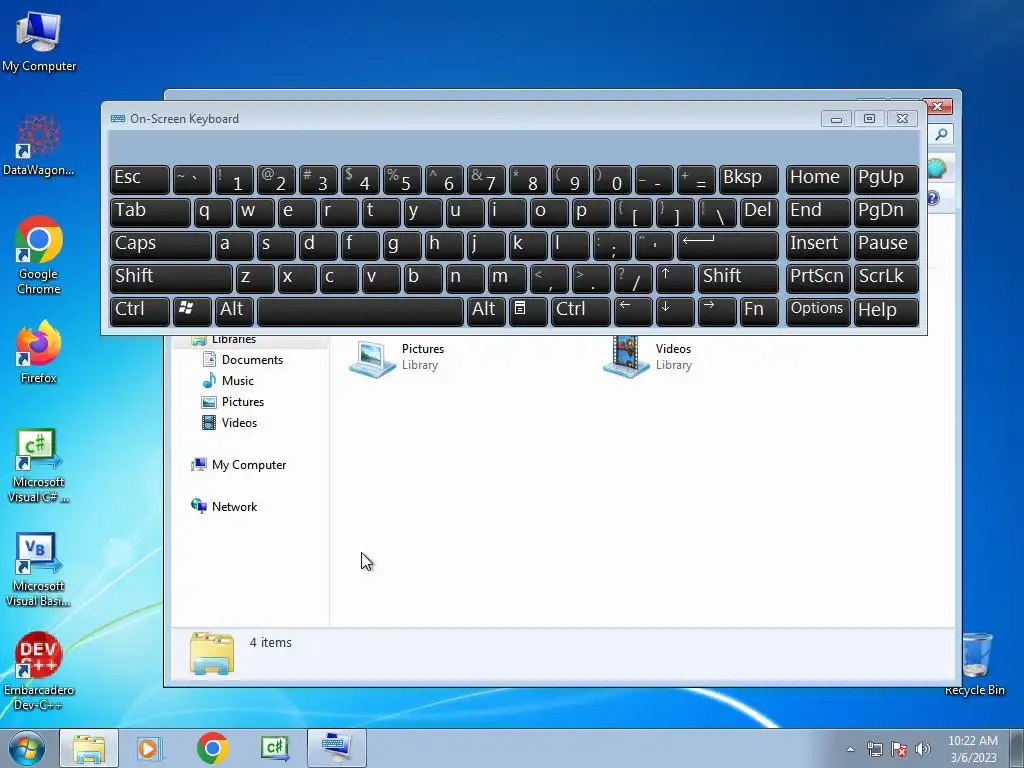The image size is (1024, 768).
Task: Click the network tray icon
Action: click(874, 749)
